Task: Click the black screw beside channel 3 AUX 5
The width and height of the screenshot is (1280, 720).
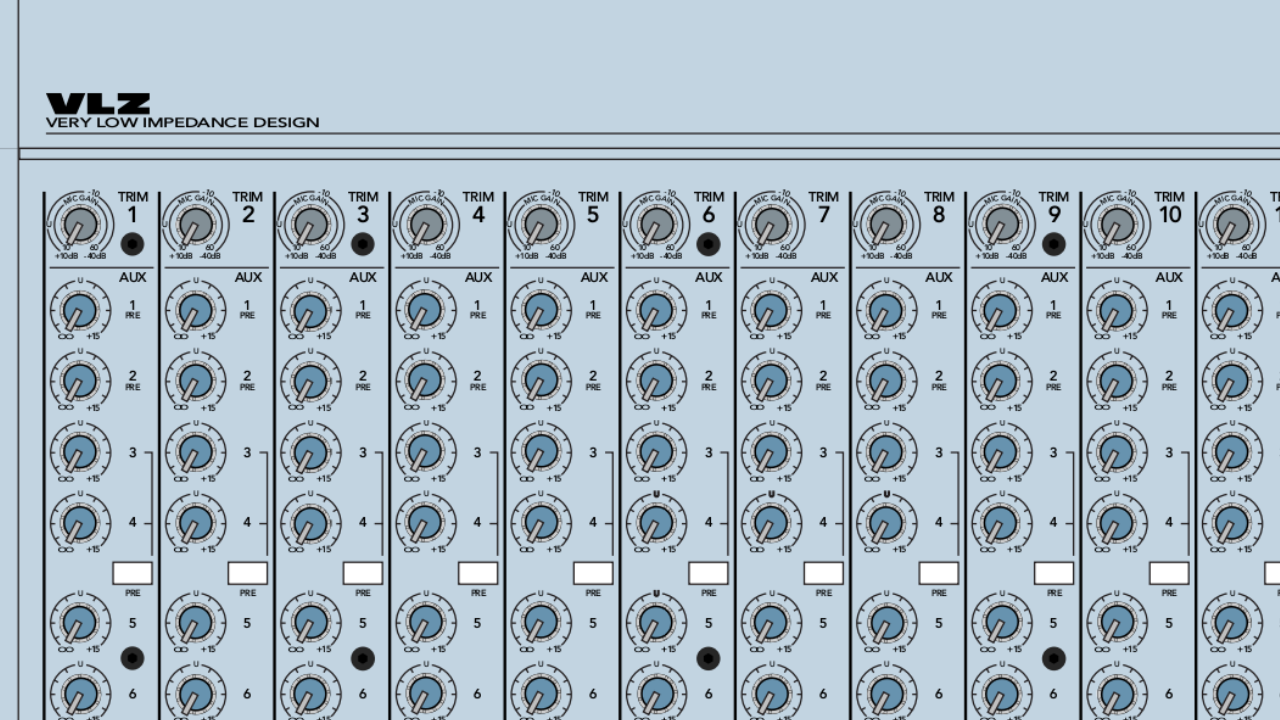Action: point(363,658)
